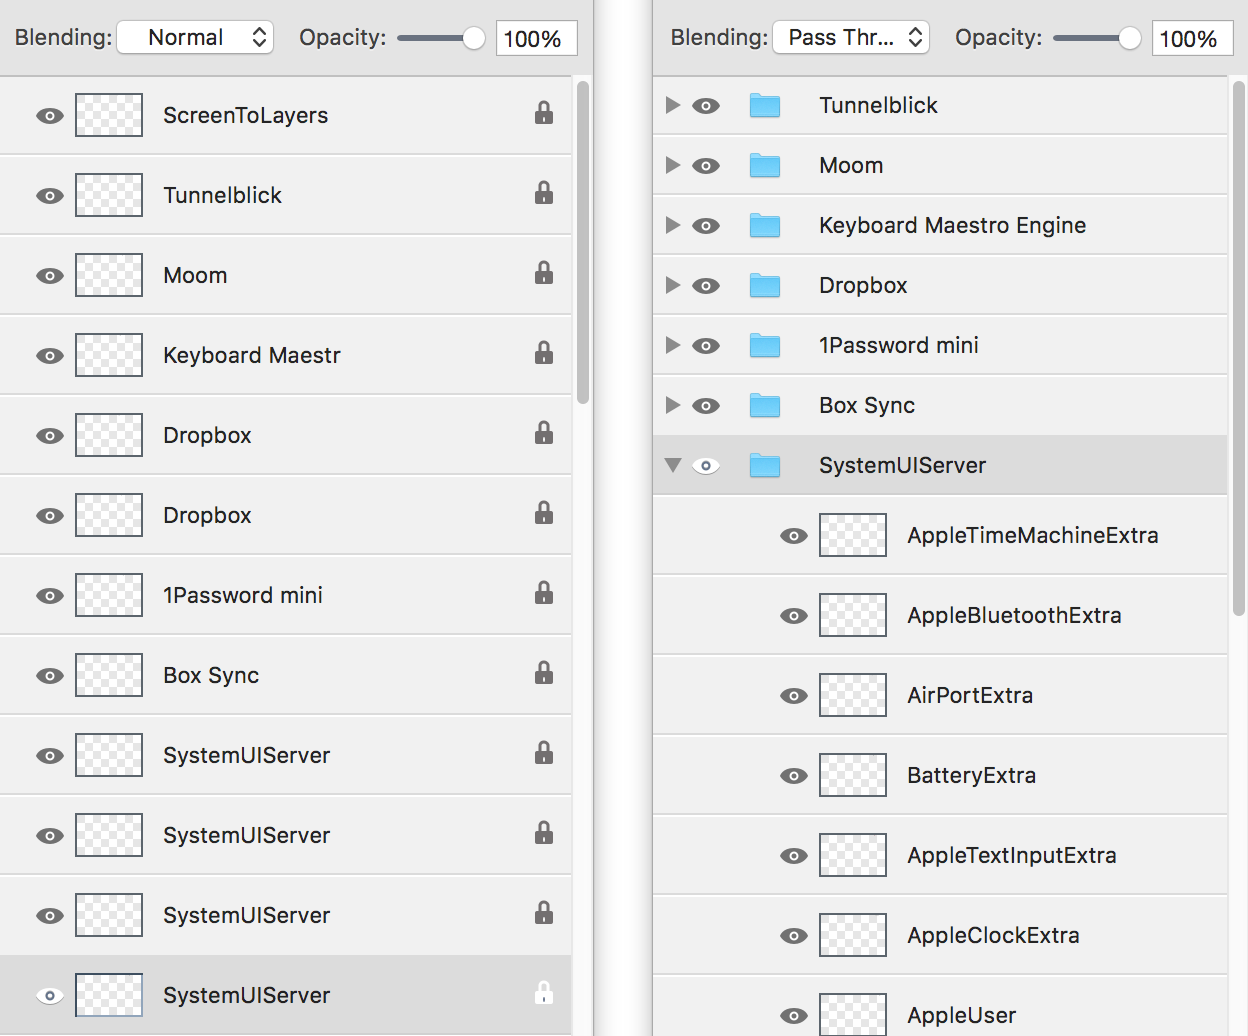Image resolution: width=1248 pixels, height=1036 pixels.
Task: Click the ScreenToLayers layer thumbnail
Action: [109, 115]
